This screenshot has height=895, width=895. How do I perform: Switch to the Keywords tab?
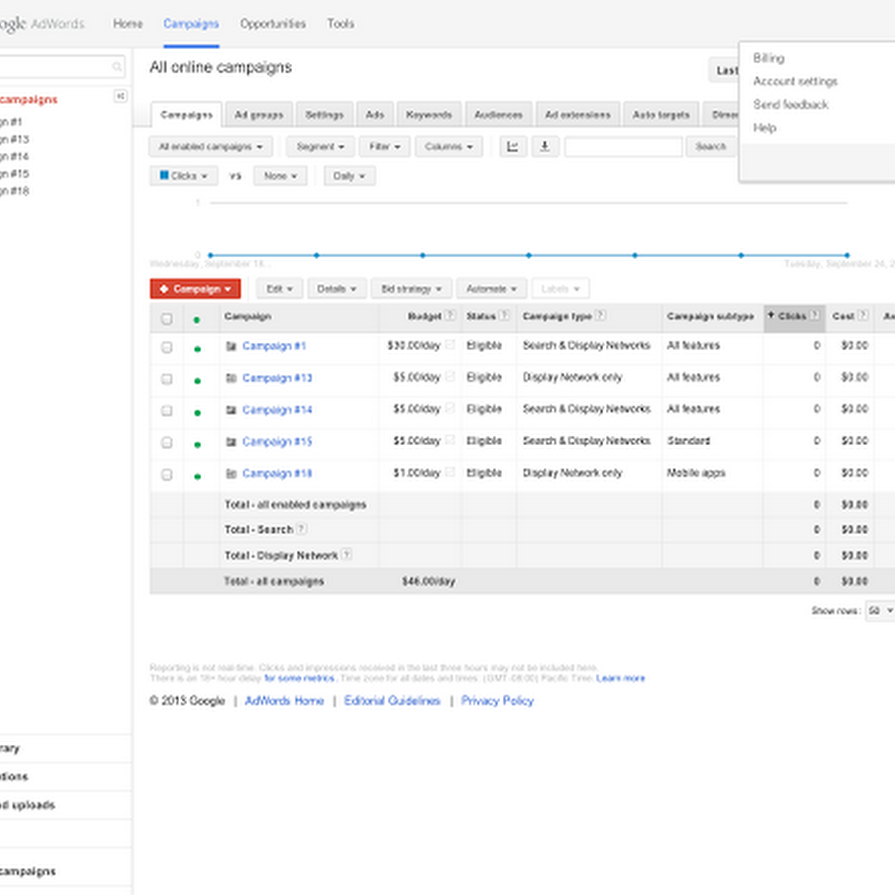pyautogui.click(x=429, y=115)
